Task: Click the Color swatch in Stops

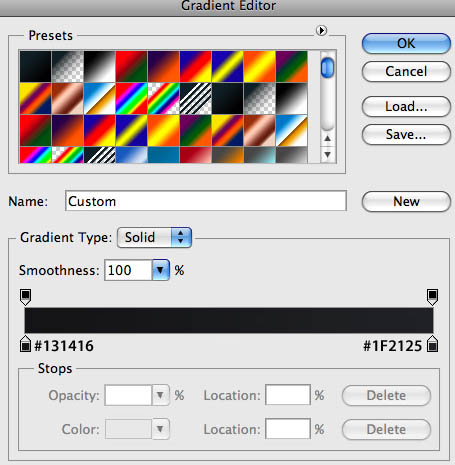Action: pyautogui.click(x=128, y=429)
